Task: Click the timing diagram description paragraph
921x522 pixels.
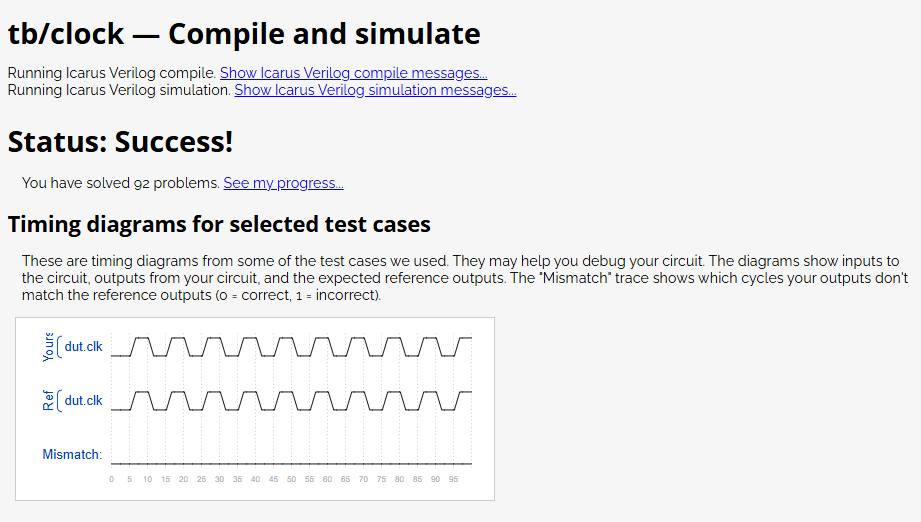Action: tap(465, 278)
